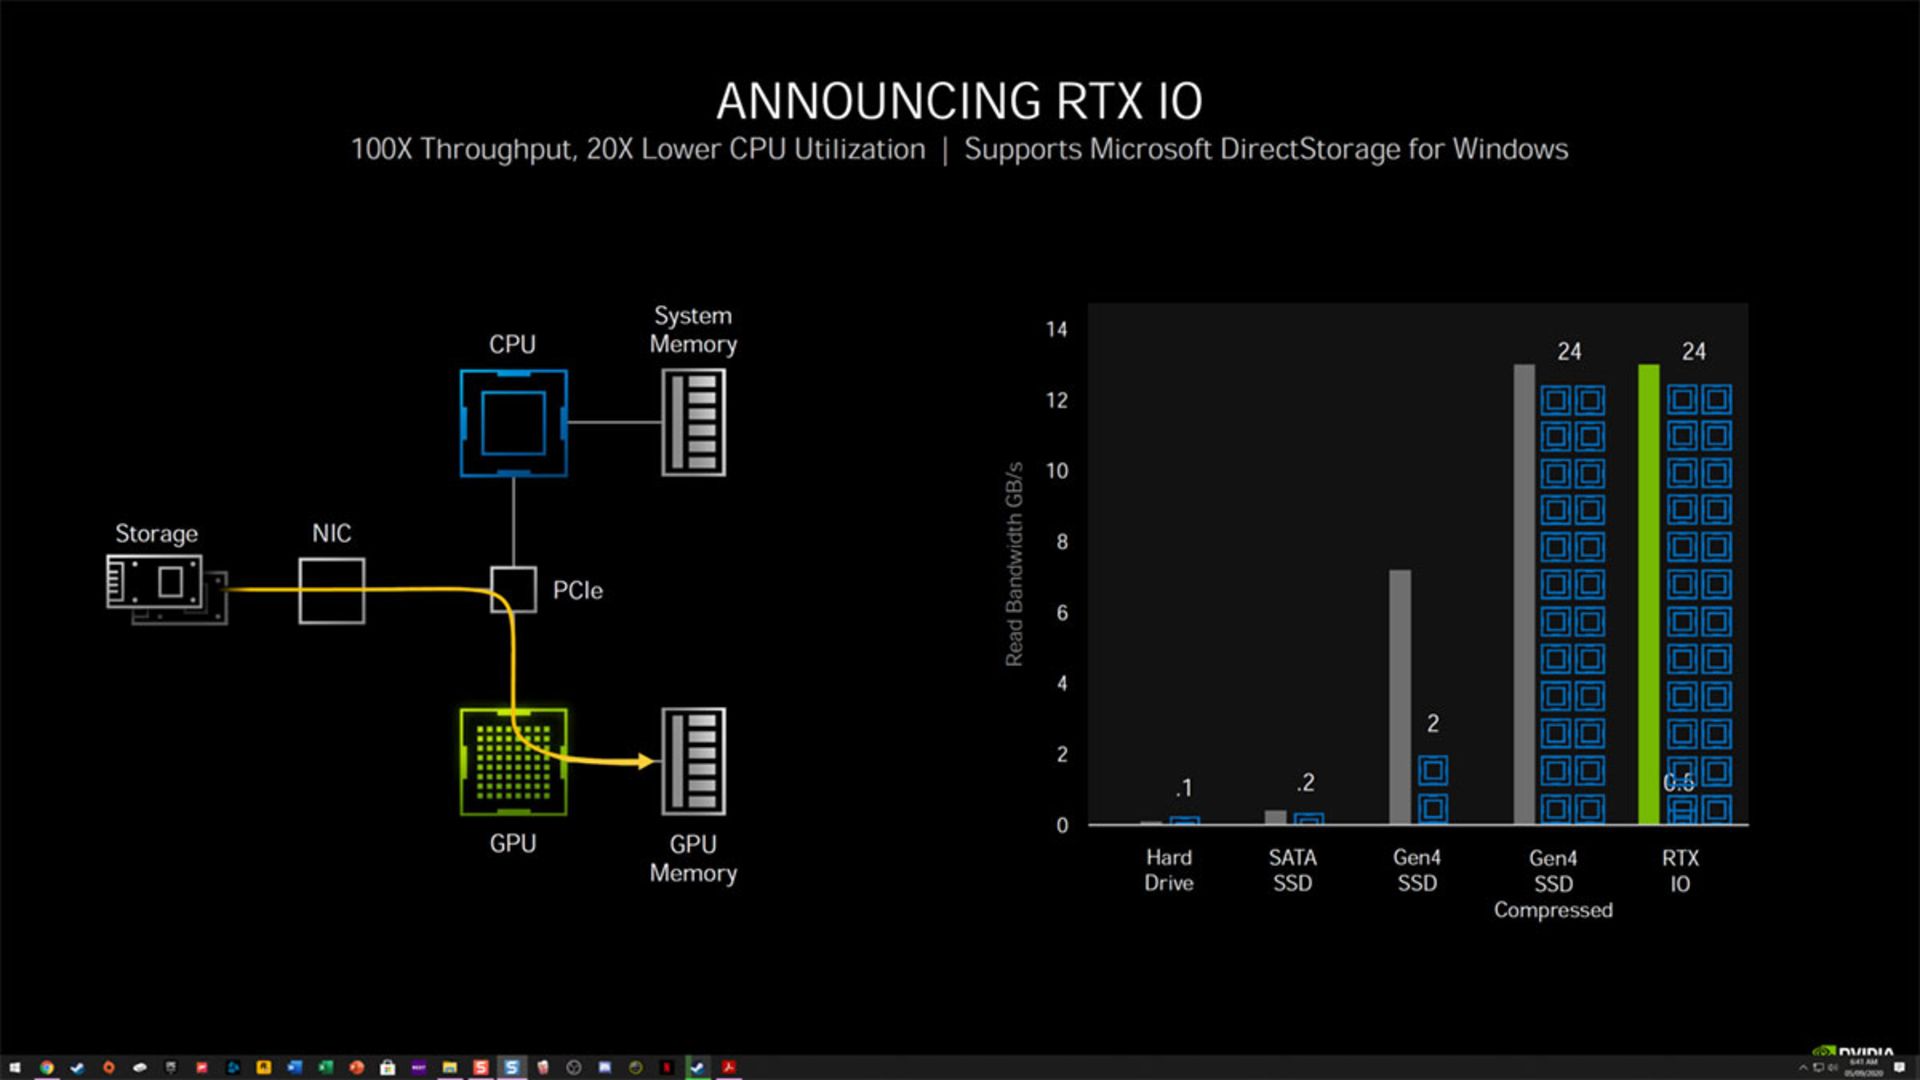Click the 'RTX IO' axis label

(x=1680, y=871)
